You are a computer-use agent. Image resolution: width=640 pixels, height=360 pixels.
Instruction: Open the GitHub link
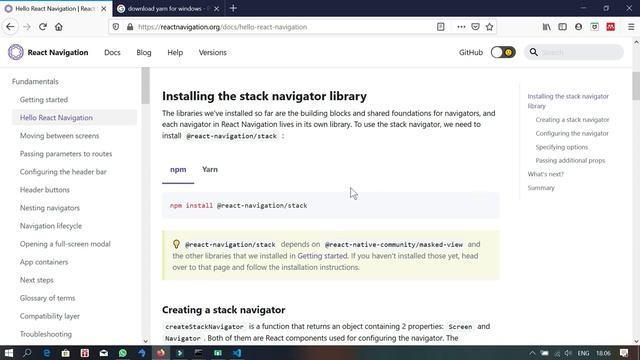pos(471,53)
